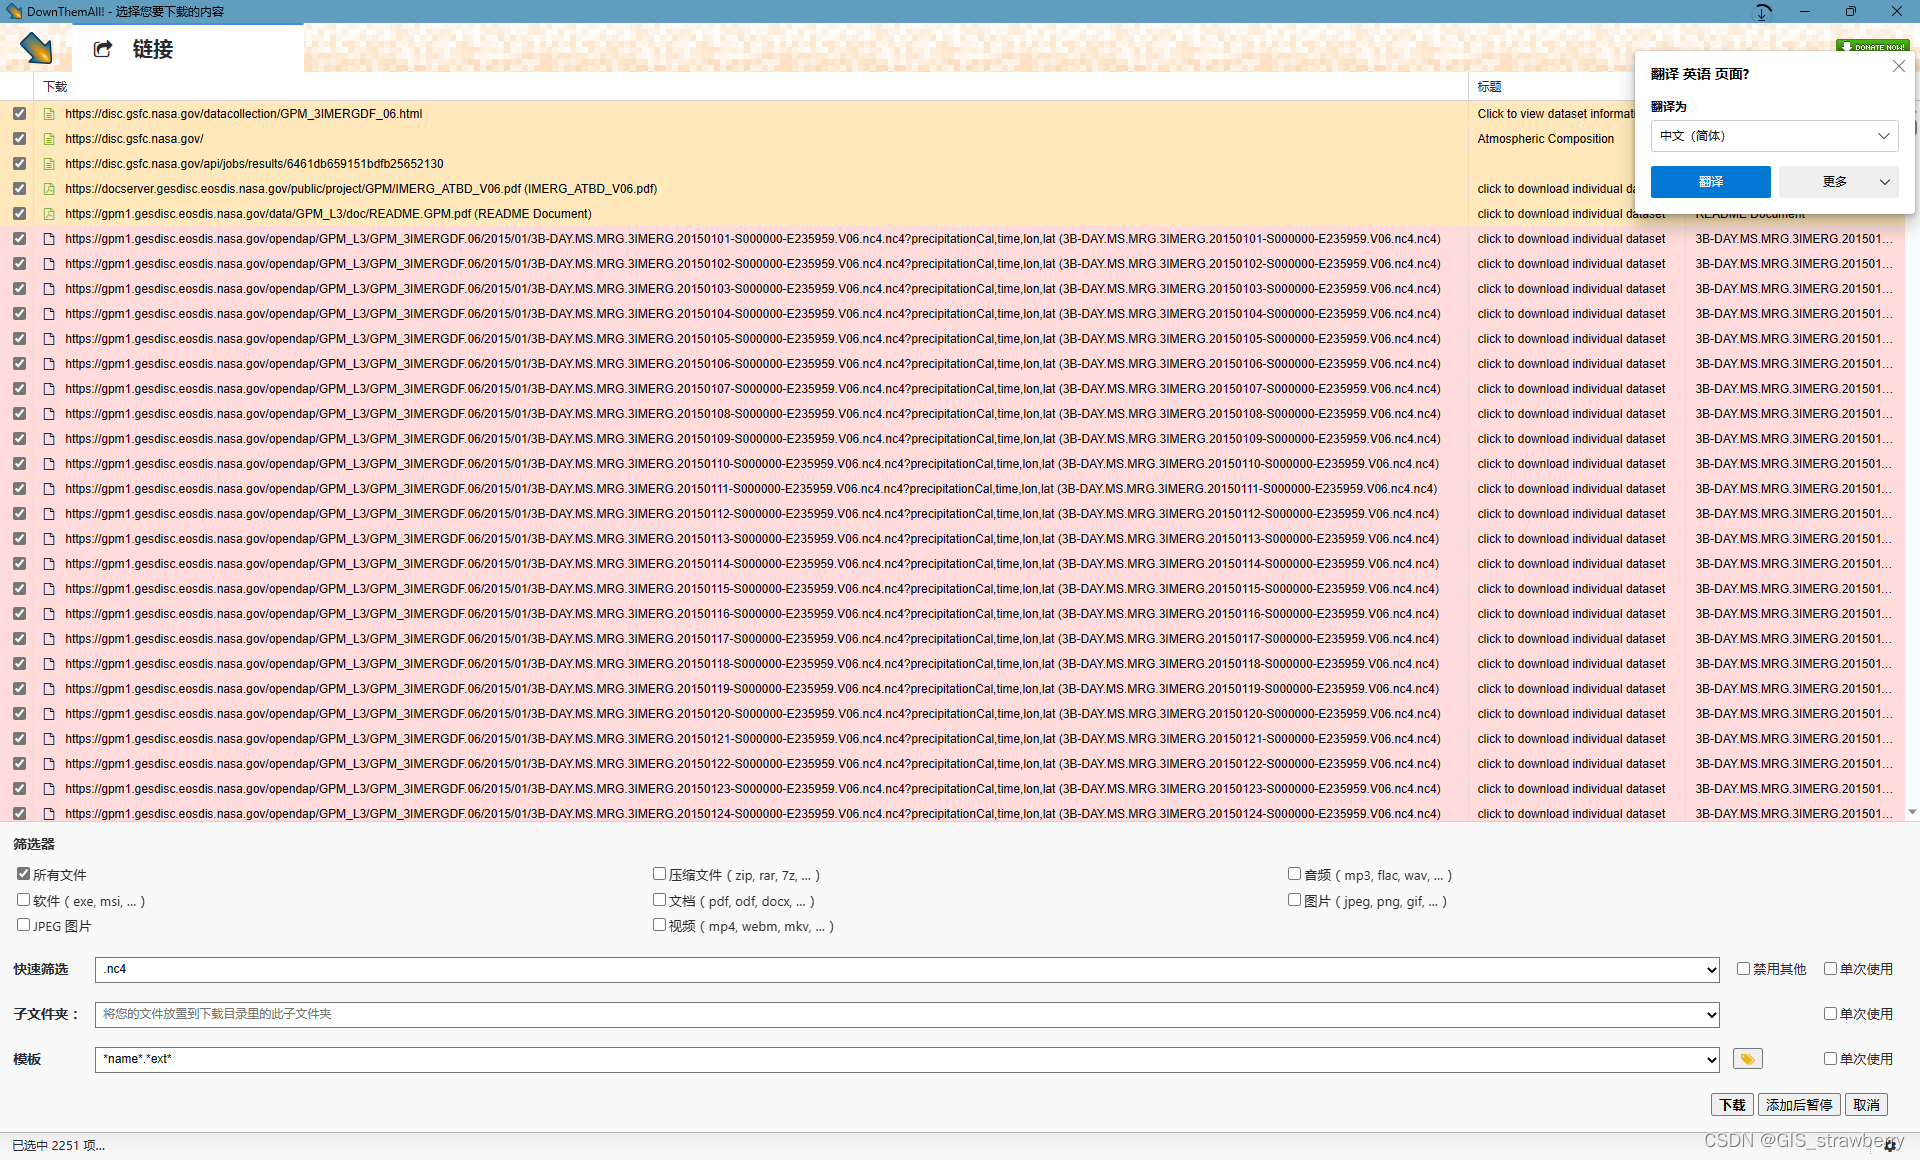
Task: Uncheck the 所有文件 filter checkbox
Action: pyautogui.click(x=23, y=874)
